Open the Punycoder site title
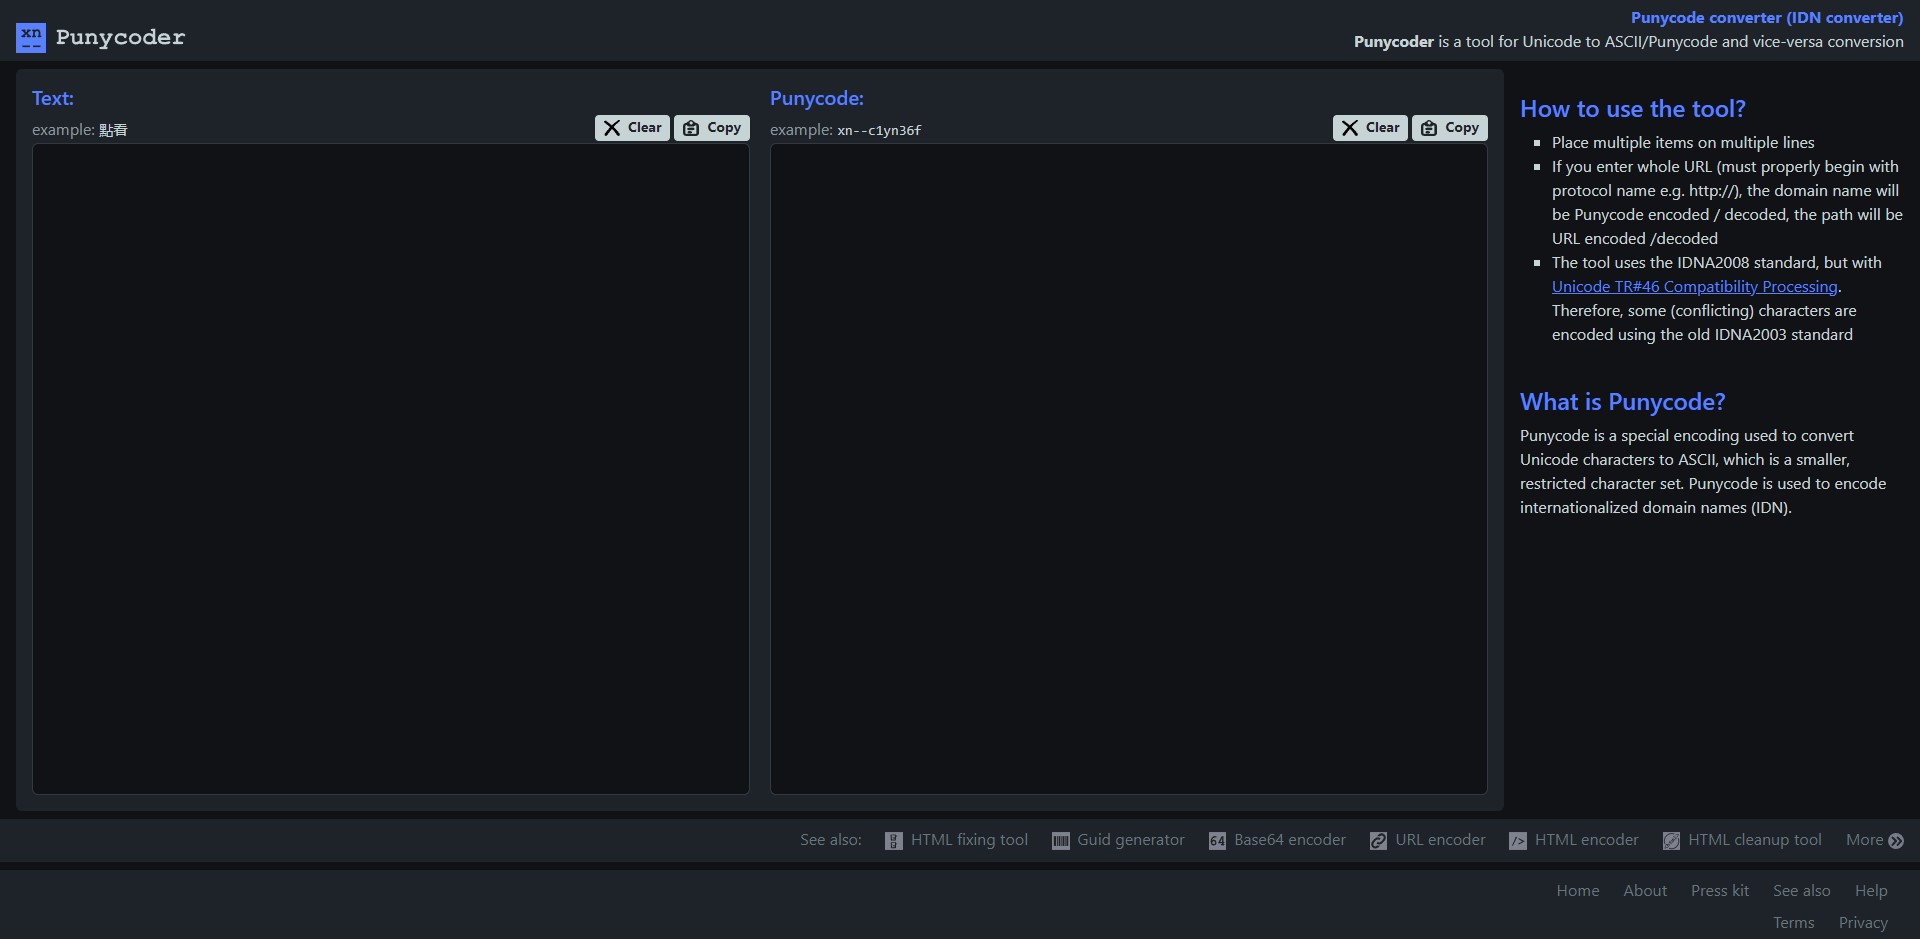This screenshot has width=1920, height=939. point(120,37)
